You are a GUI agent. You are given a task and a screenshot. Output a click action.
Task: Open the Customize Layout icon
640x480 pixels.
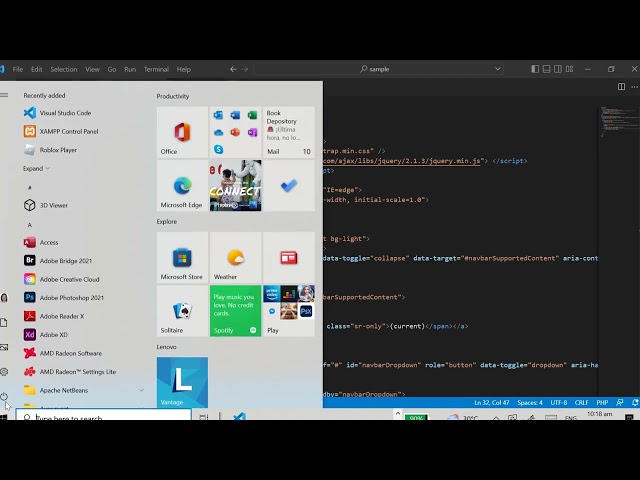[x=569, y=69]
